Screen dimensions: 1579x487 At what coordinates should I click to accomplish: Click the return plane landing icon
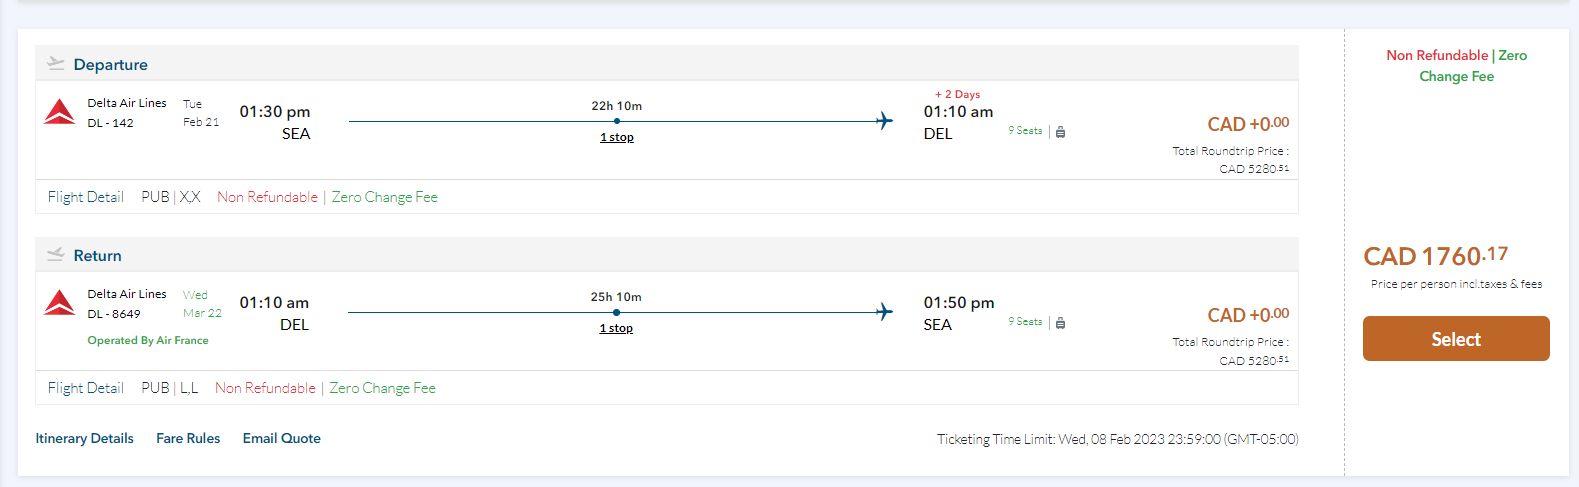coord(56,255)
